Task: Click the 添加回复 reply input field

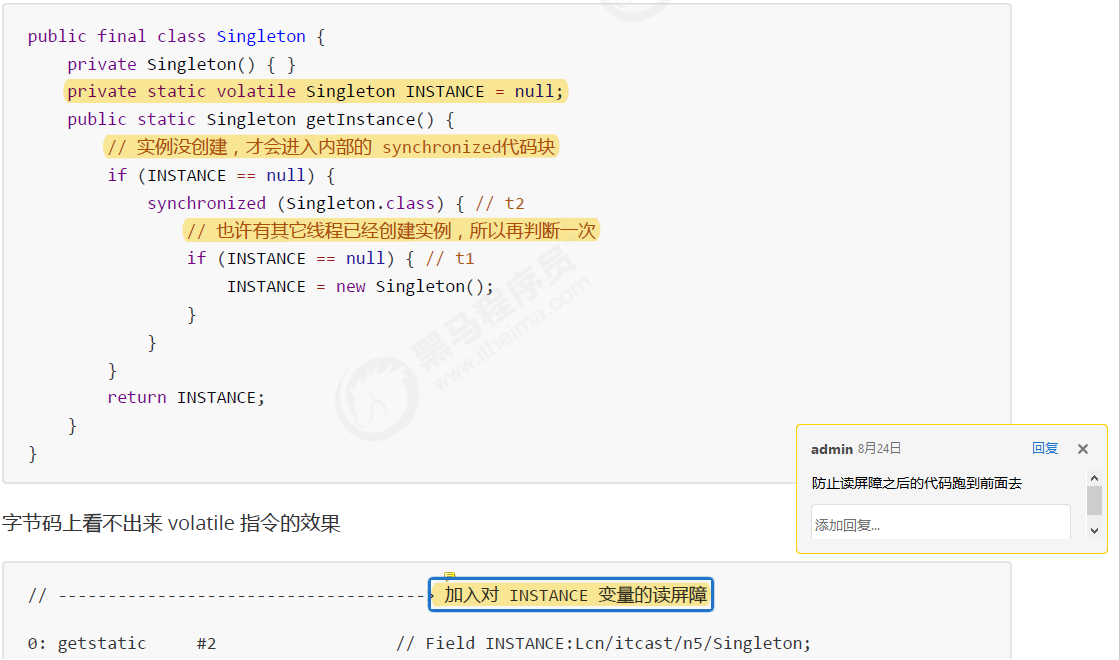Action: (x=940, y=524)
